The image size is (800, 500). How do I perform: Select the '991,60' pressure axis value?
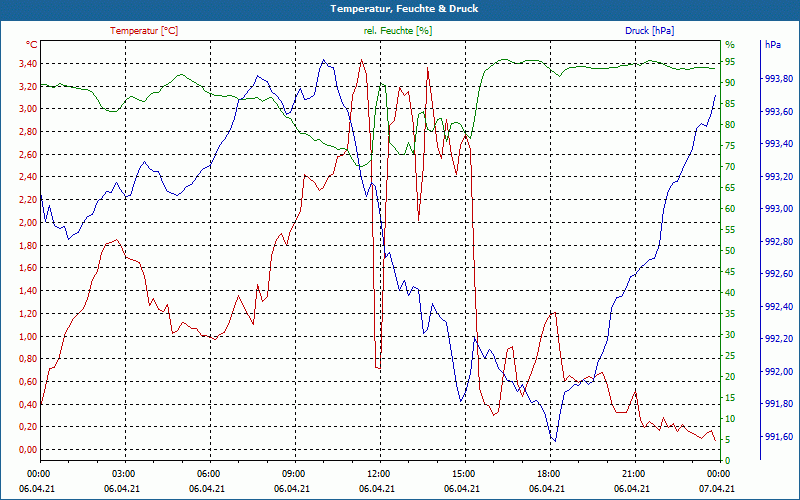(779, 436)
